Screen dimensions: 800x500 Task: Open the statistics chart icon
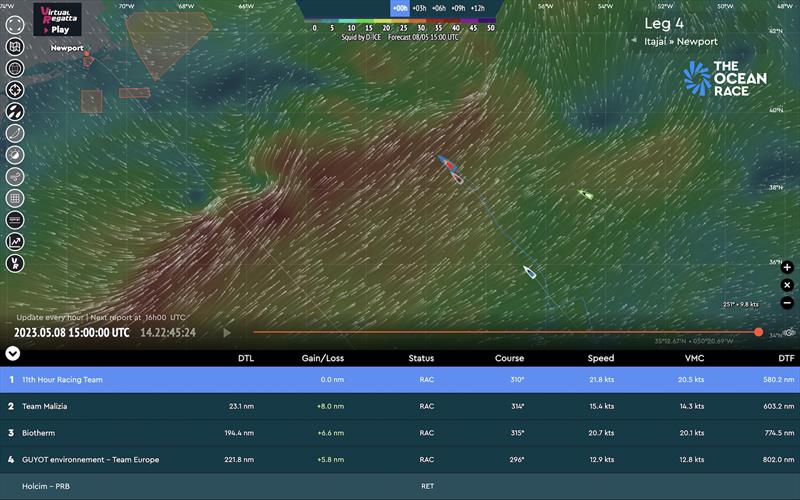(x=15, y=241)
